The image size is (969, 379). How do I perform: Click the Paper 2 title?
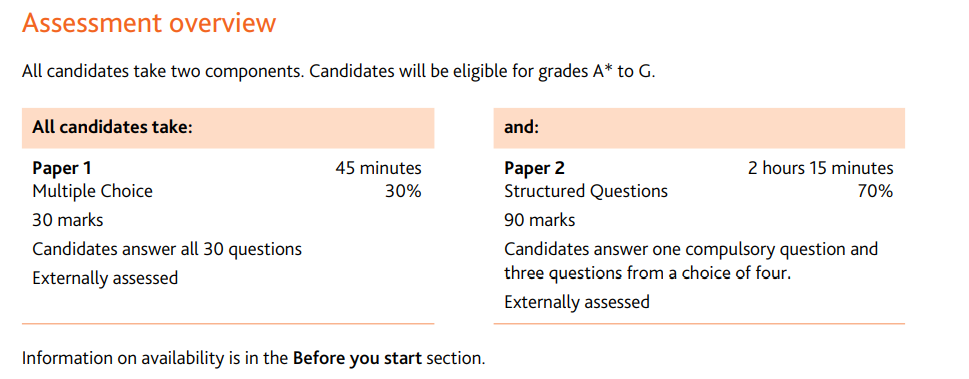pos(535,168)
